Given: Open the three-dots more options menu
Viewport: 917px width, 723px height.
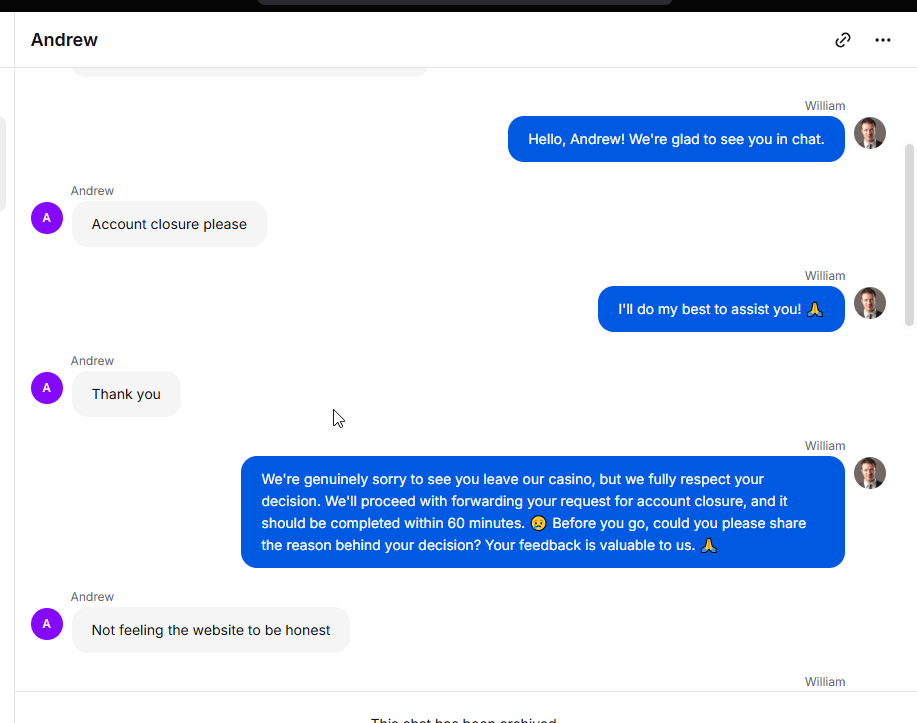Looking at the screenshot, I should click(x=882, y=40).
